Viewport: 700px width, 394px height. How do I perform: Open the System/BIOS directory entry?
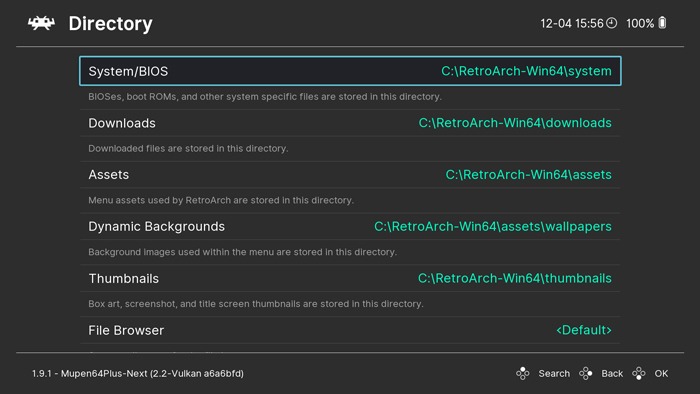click(350, 71)
